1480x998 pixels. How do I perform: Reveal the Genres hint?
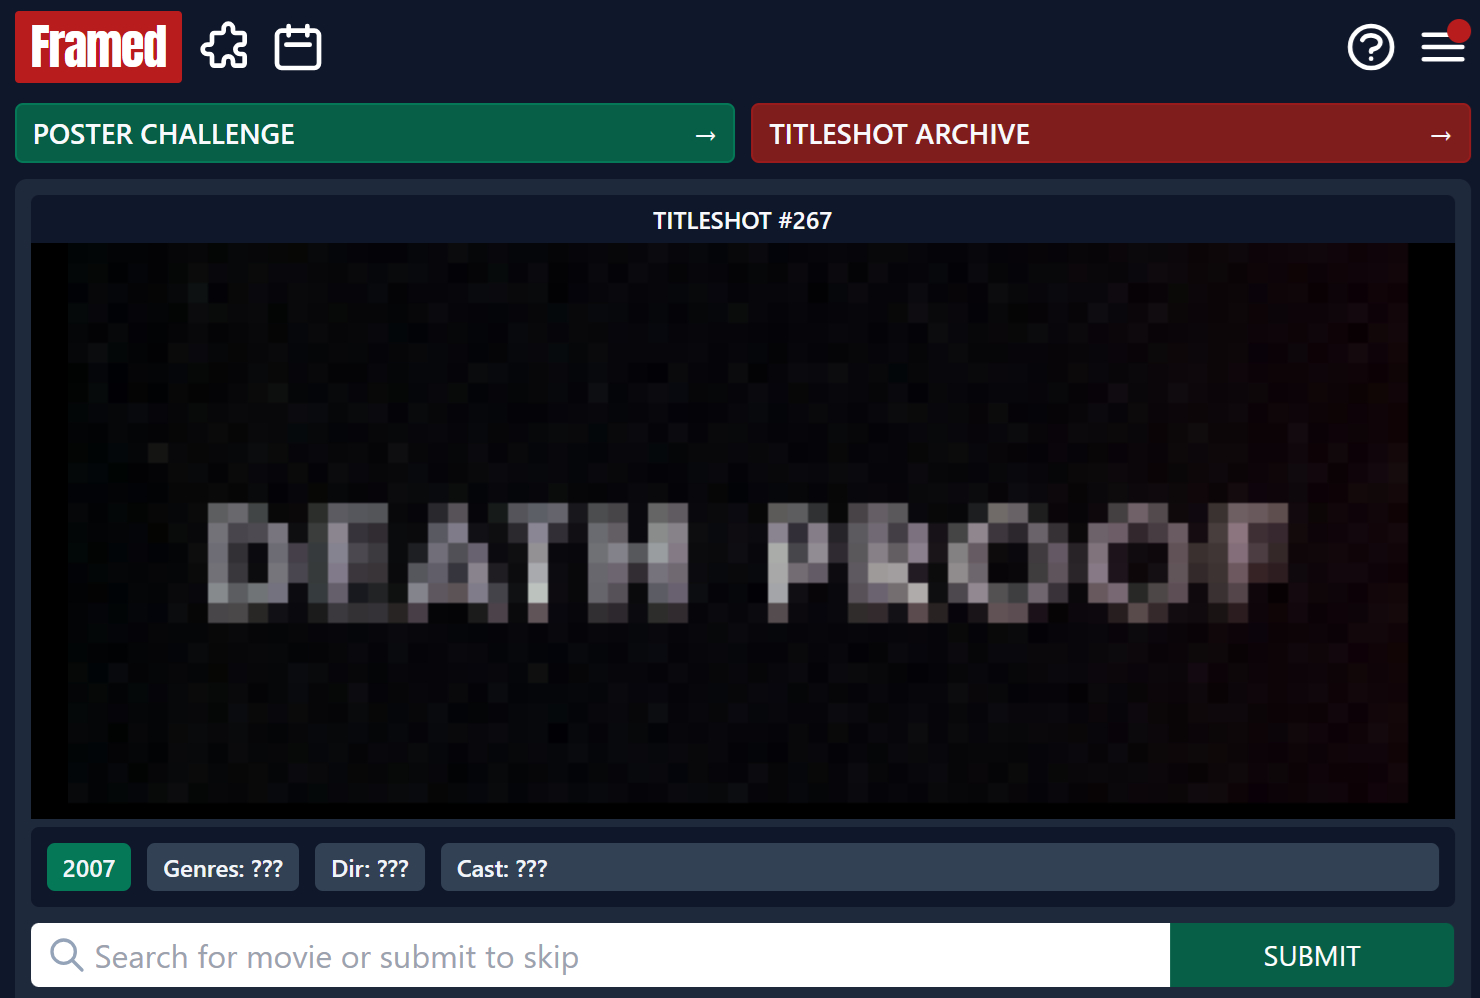[x=223, y=868]
